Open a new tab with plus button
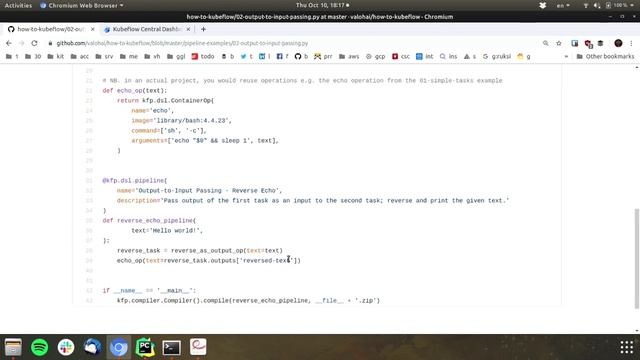The height and width of the screenshot is (360, 640). (x=203, y=29)
